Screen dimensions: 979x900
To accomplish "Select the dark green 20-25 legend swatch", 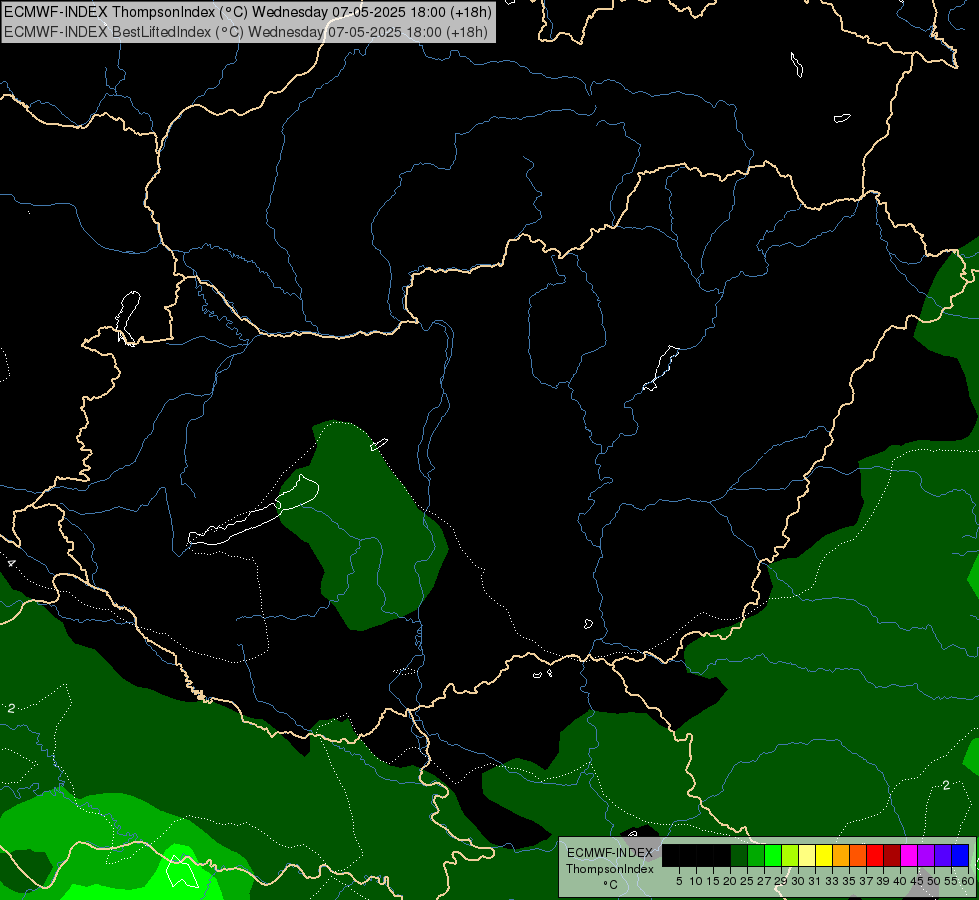I will click(x=739, y=855).
